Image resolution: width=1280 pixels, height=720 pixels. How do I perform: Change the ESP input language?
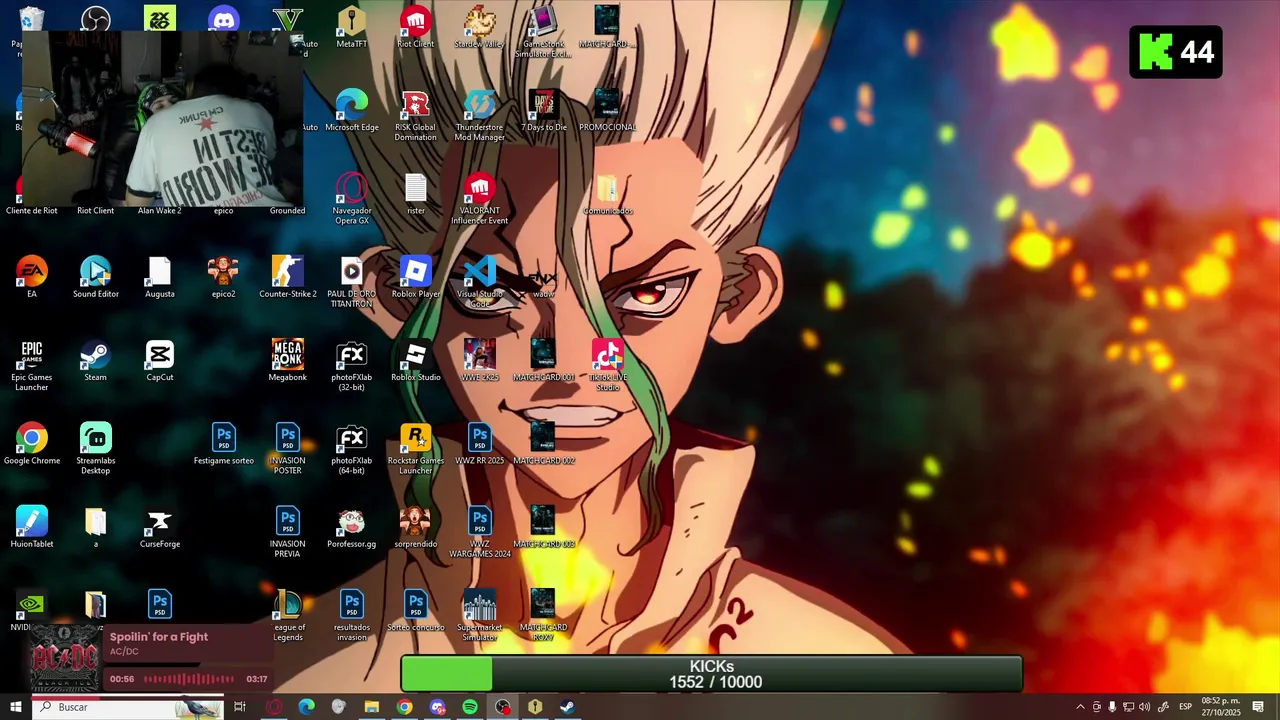coord(1185,707)
